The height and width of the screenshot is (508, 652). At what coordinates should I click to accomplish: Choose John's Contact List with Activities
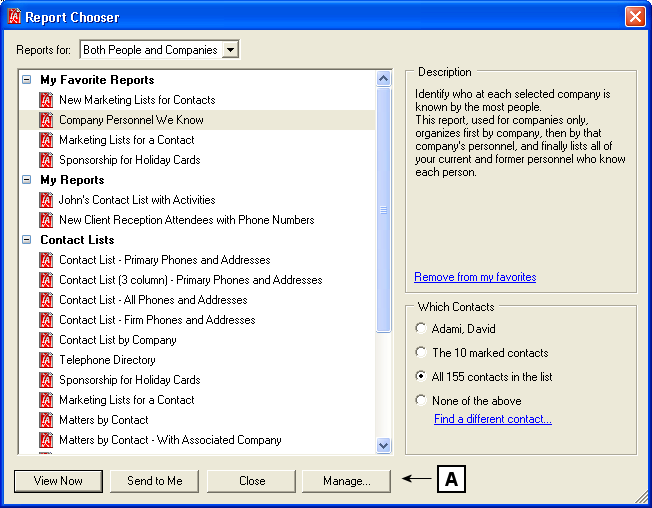137,200
